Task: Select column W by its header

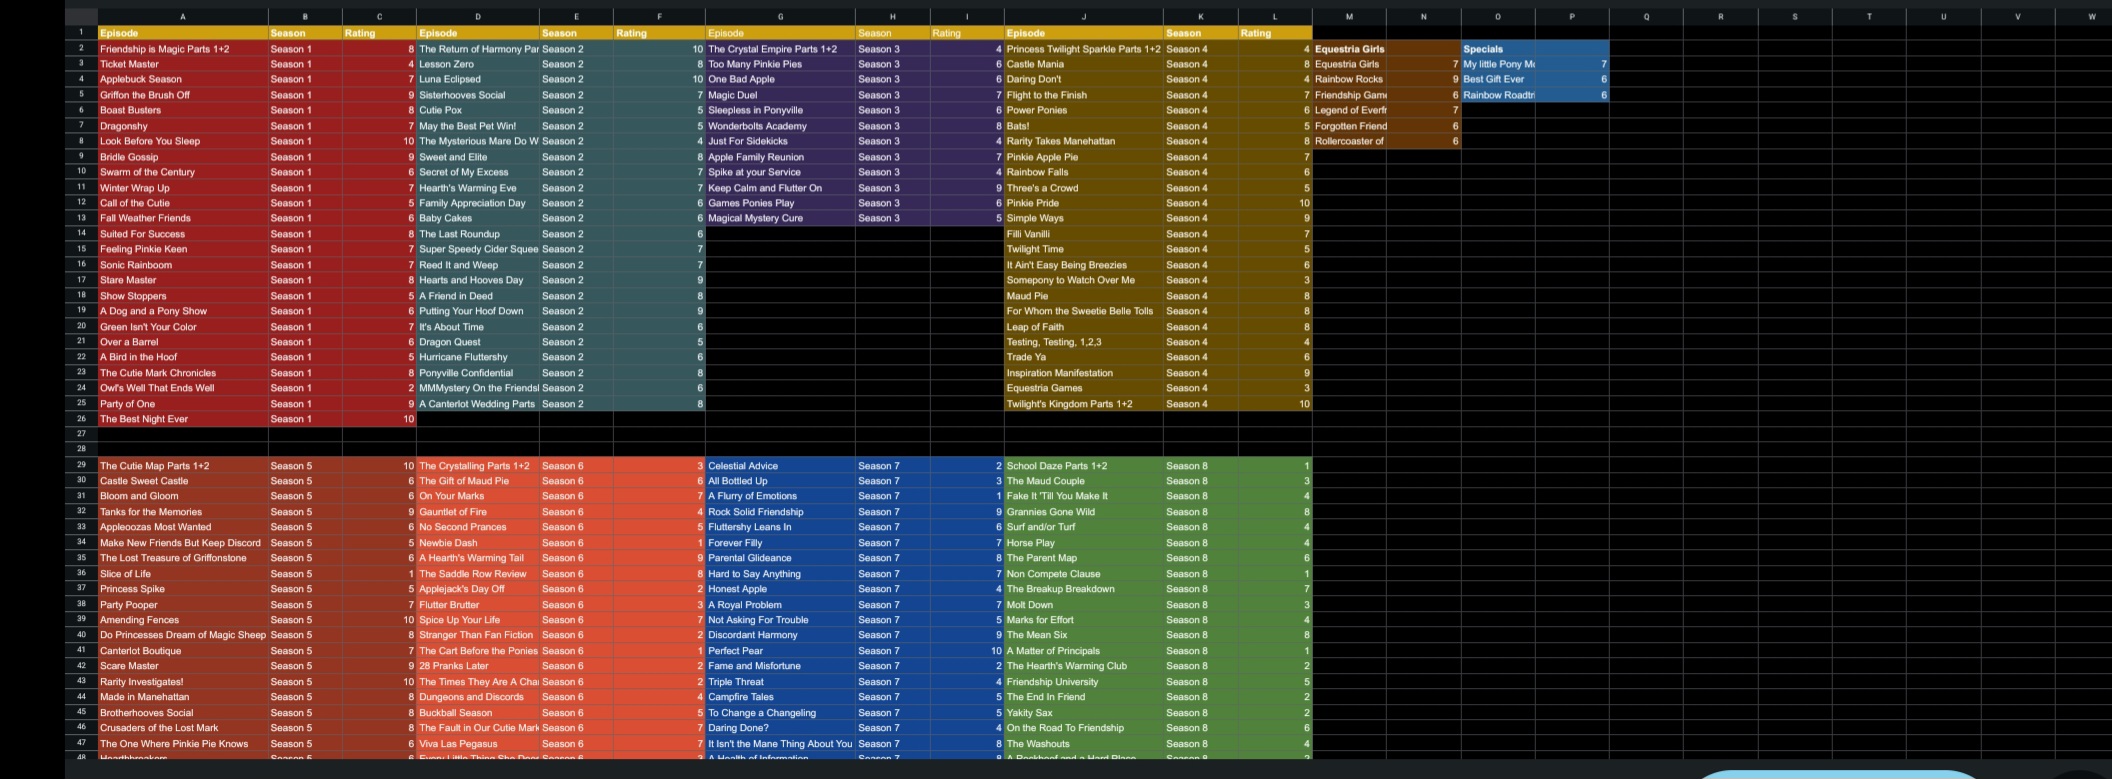Action: point(2091,17)
